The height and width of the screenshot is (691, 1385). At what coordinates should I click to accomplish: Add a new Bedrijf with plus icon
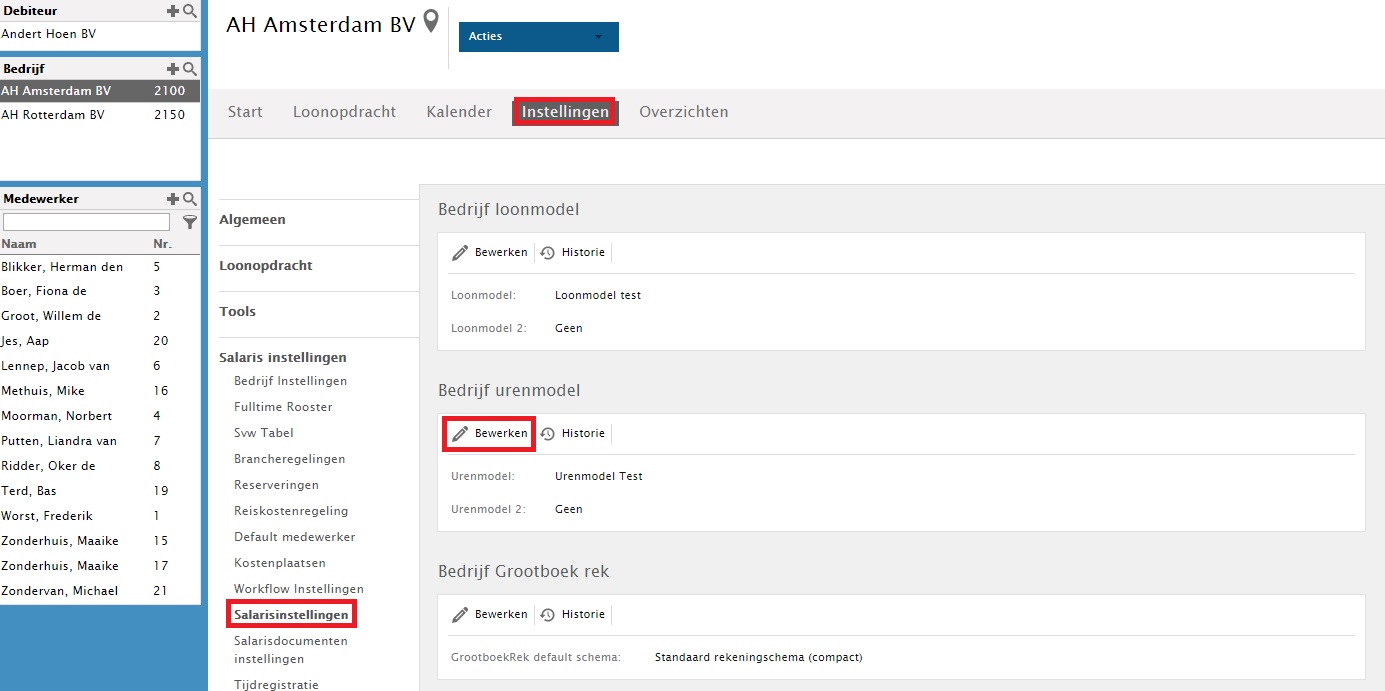click(173, 69)
